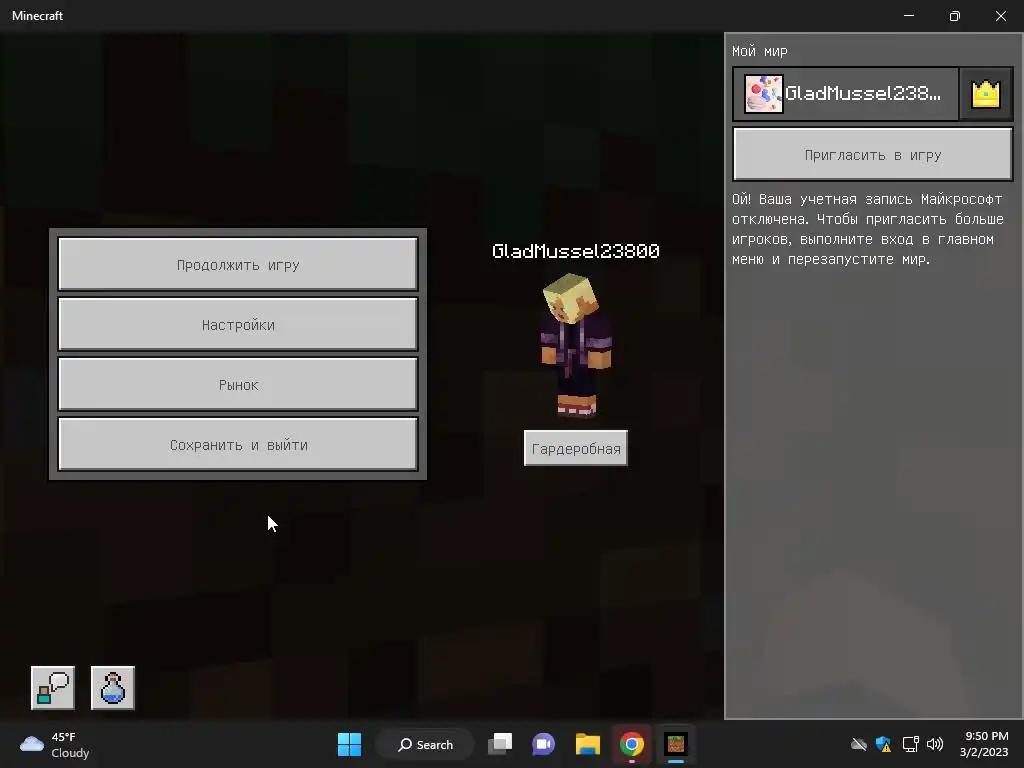Close the Minecraft window
Screen dimensions: 1024x768
(1000, 16)
